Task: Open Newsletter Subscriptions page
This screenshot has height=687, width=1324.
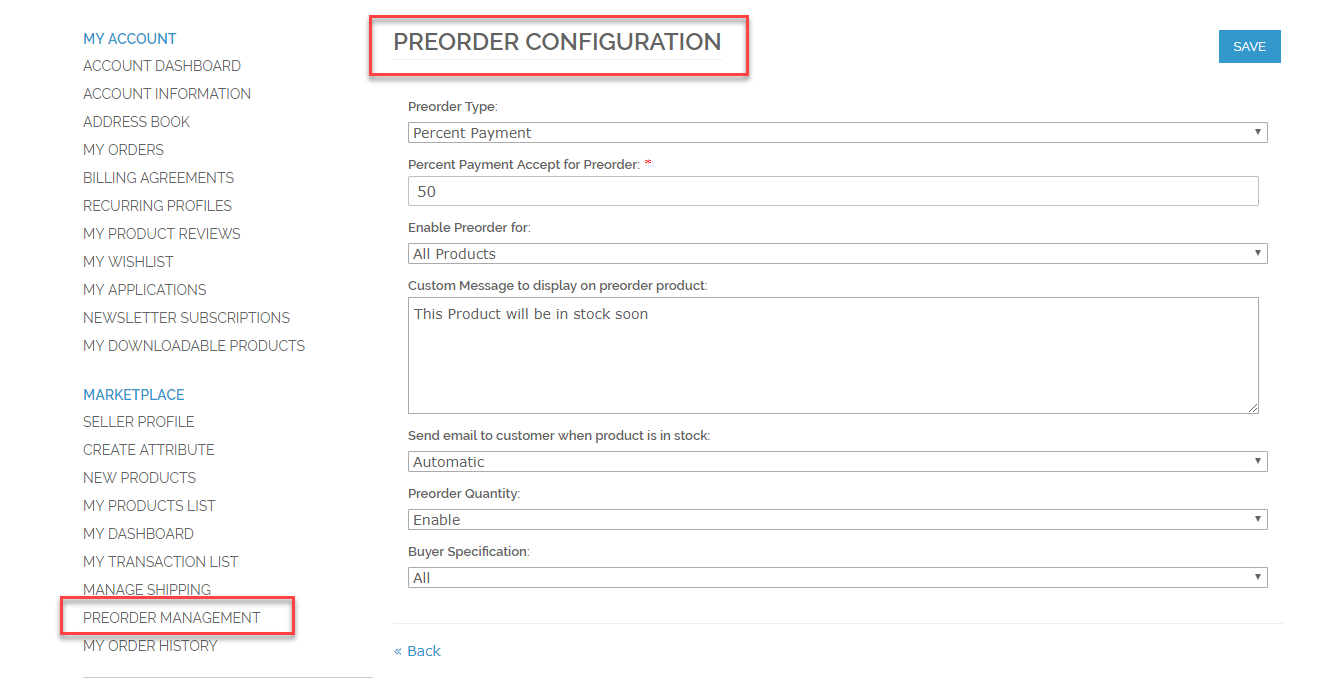Action: pyautogui.click(x=186, y=318)
